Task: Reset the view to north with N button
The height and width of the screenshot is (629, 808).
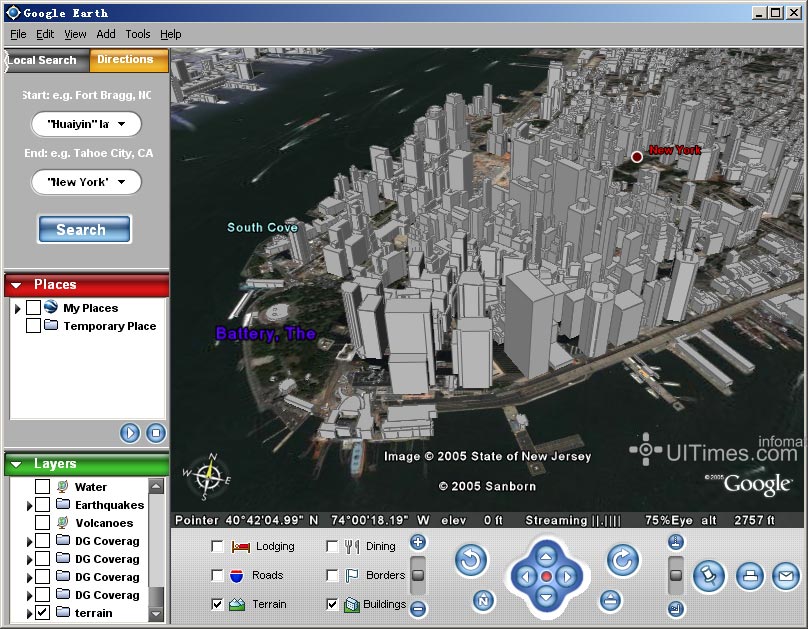Action: 483,600
